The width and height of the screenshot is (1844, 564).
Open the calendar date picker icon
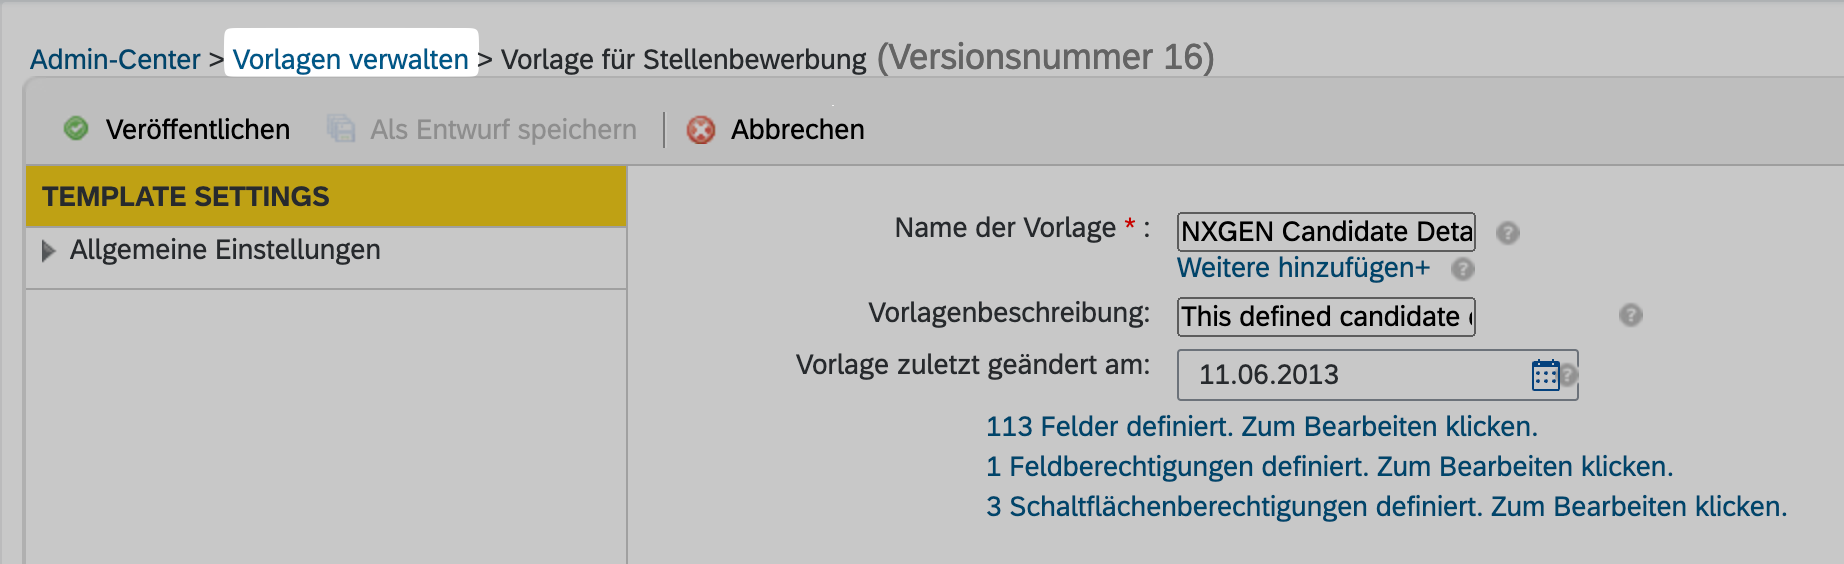pyautogui.click(x=1545, y=375)
